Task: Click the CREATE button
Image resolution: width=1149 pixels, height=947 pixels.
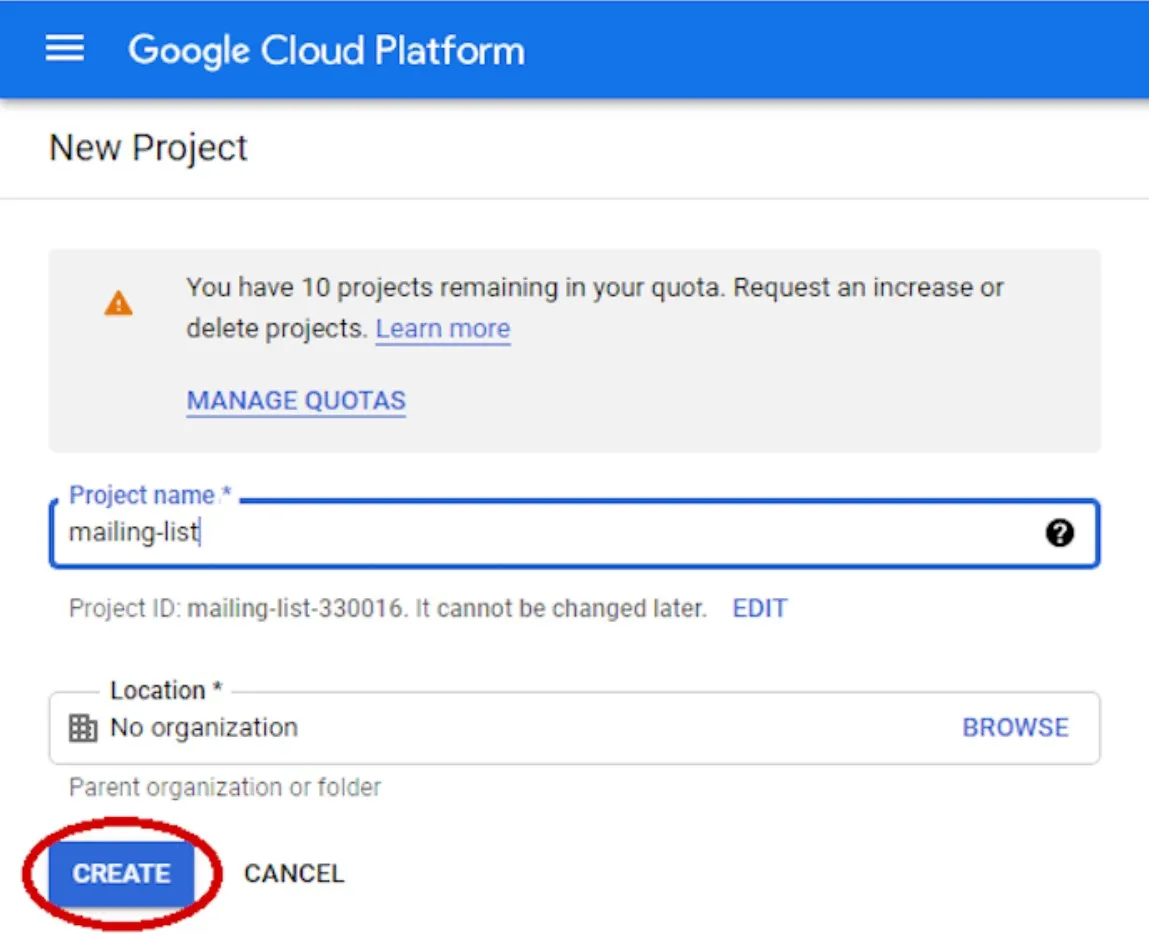Action: point(122,873)
